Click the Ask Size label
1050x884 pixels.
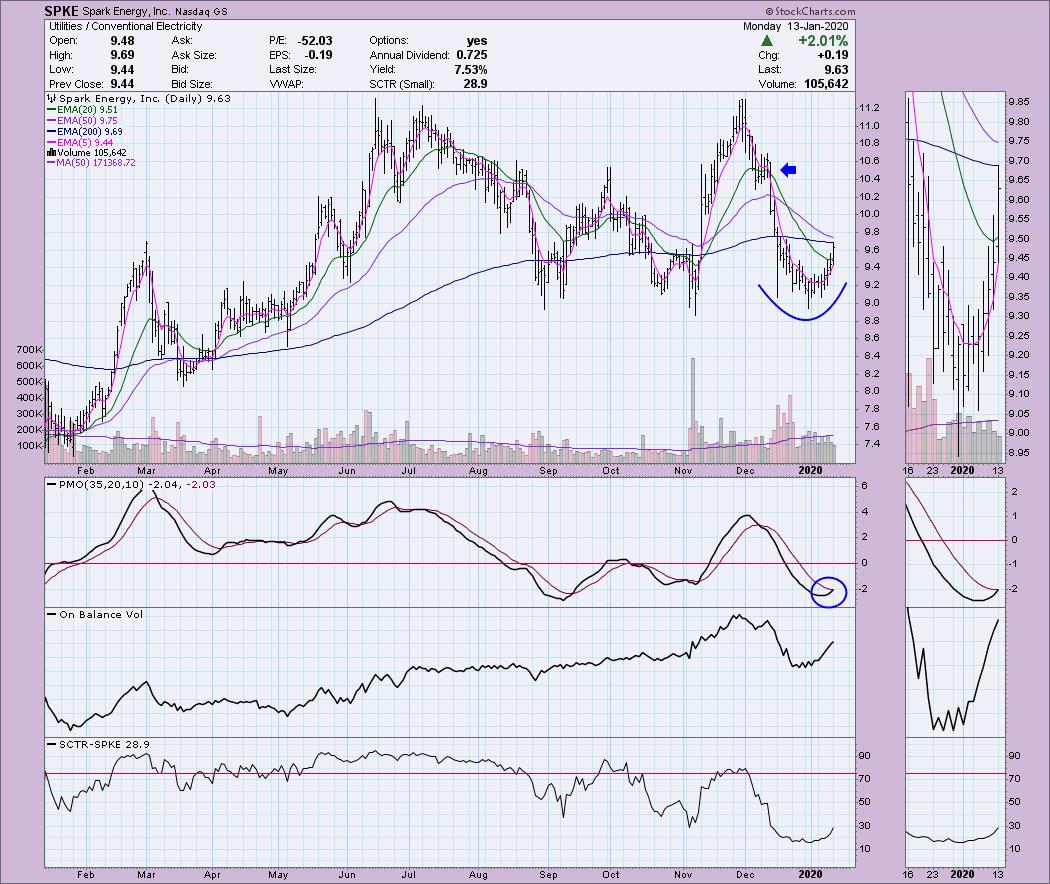tap(194, 55)
